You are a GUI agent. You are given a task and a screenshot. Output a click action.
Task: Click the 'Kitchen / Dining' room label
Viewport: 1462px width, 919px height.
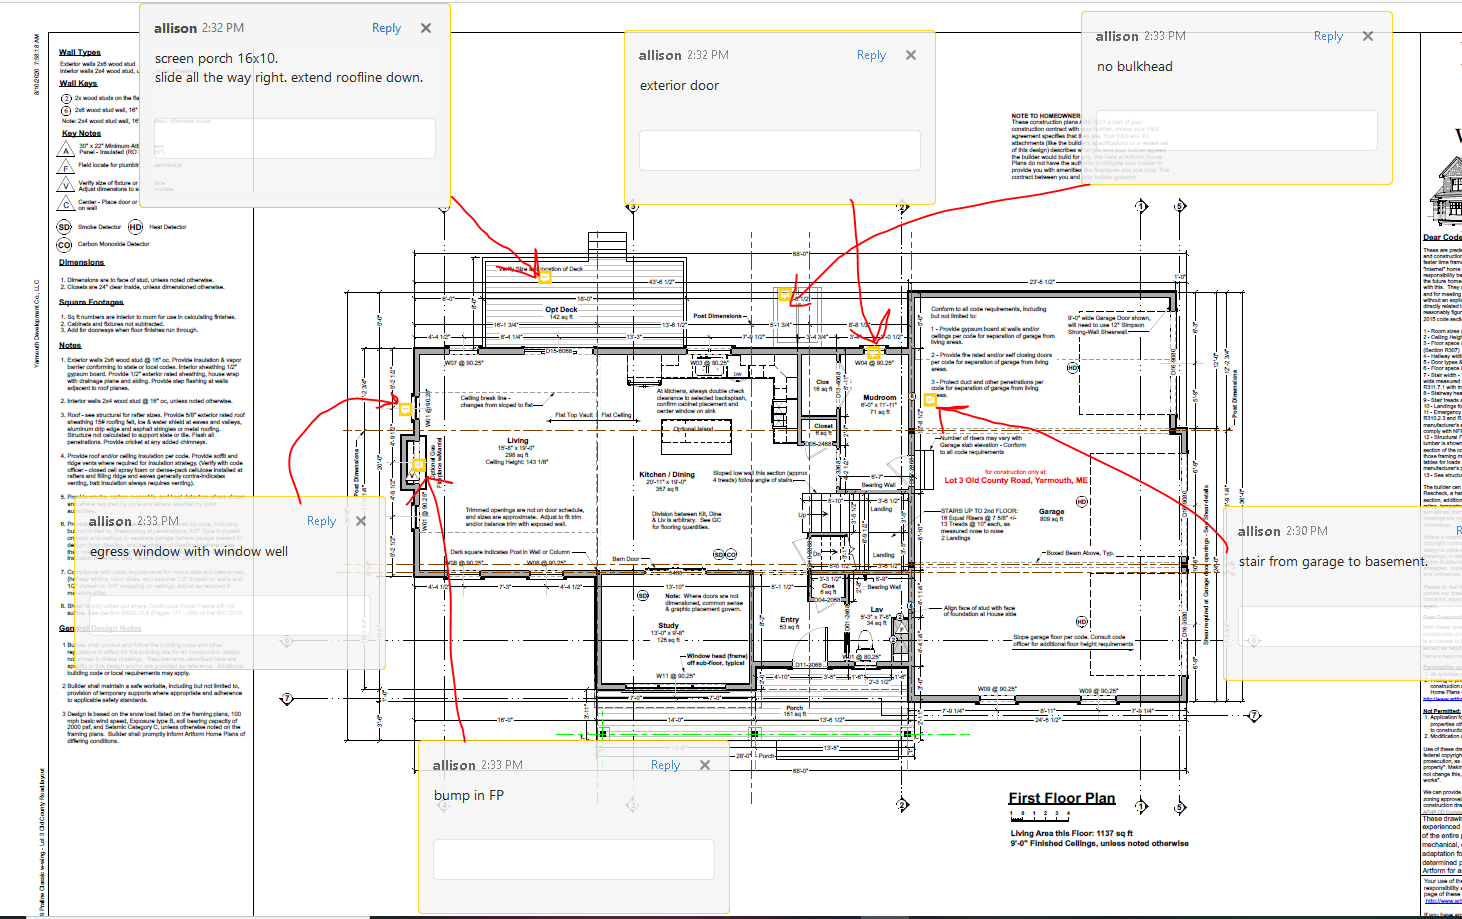(667, 475)
